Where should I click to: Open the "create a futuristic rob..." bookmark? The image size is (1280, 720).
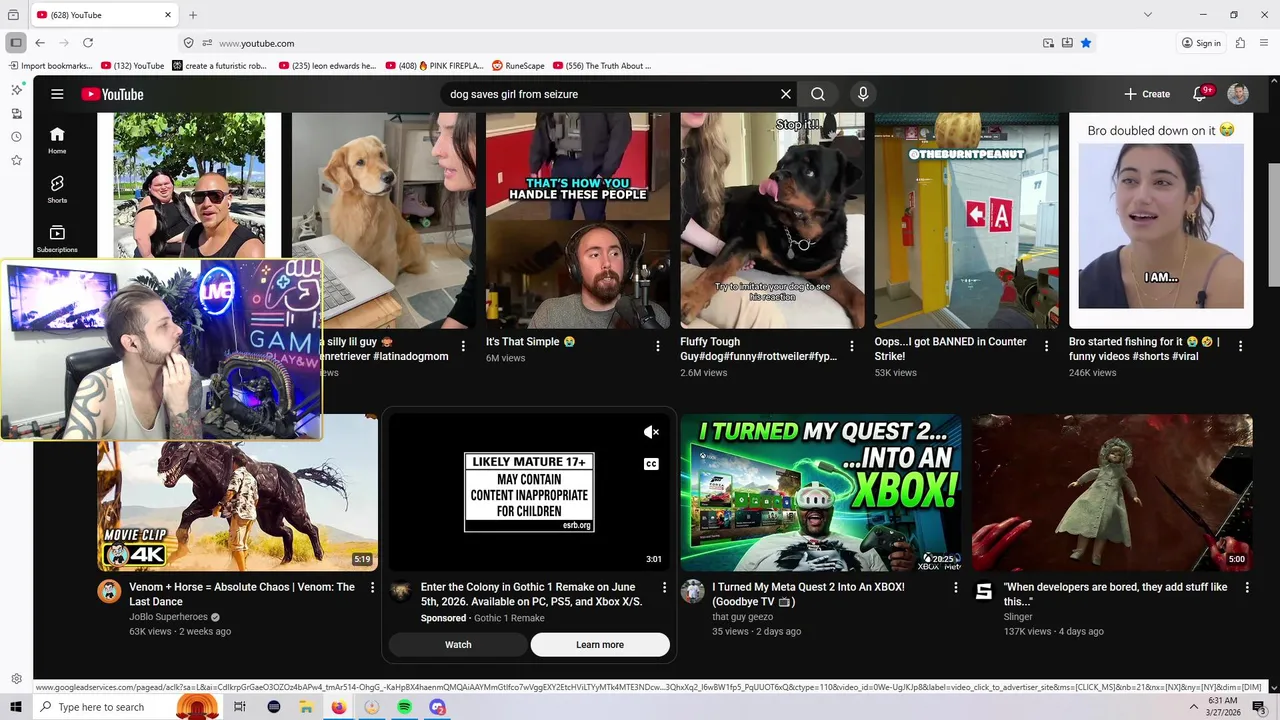pyautogui.click(x=220, y=66)
